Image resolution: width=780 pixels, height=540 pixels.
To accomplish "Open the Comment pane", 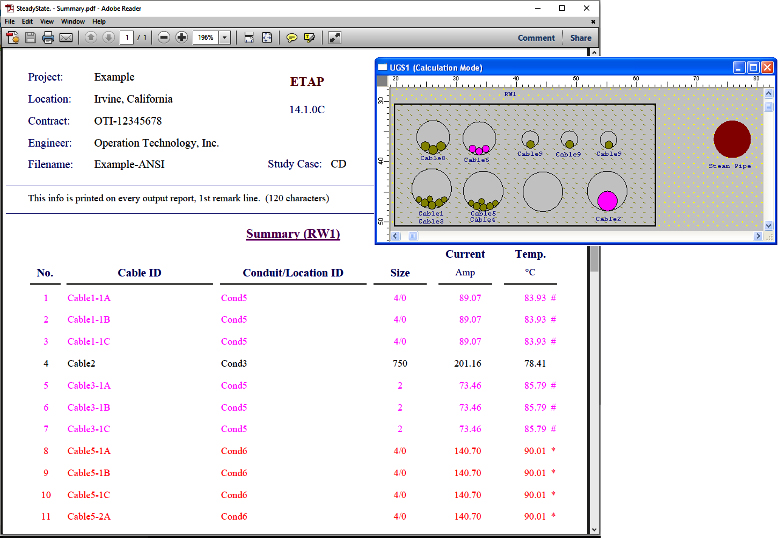I will (536, 38).
